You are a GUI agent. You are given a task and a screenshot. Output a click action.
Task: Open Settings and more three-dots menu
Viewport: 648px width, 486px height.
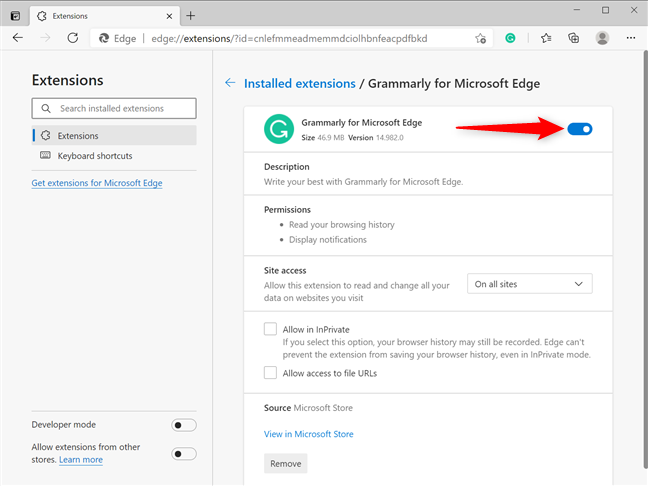pyautogui.click(x=631, y=38)
